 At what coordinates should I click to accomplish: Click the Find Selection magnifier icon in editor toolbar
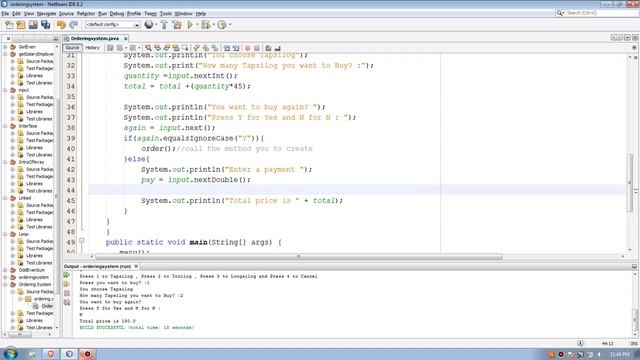[x=148, y=48]
